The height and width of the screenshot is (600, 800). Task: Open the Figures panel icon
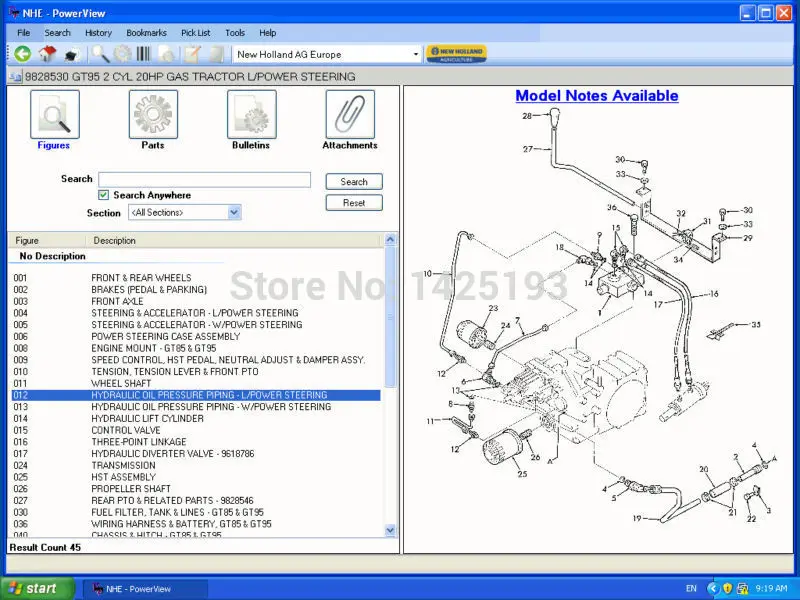tap(55, 114)
